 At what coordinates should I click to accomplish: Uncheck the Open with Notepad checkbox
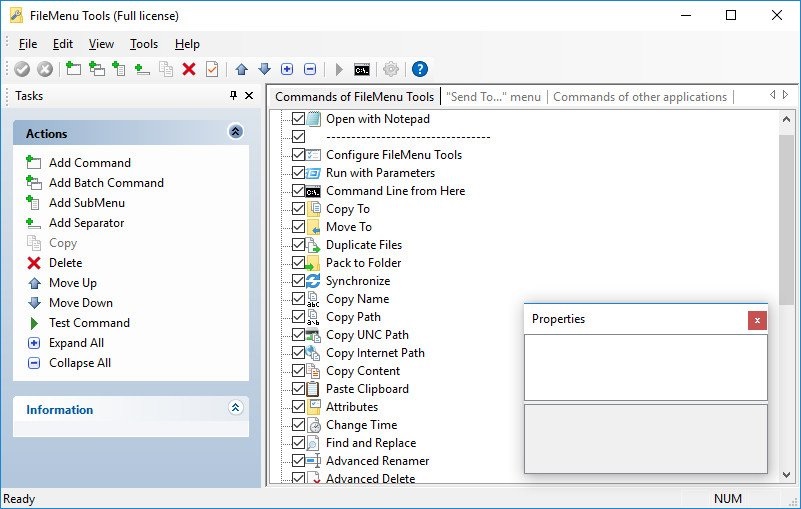pos(298,119)
